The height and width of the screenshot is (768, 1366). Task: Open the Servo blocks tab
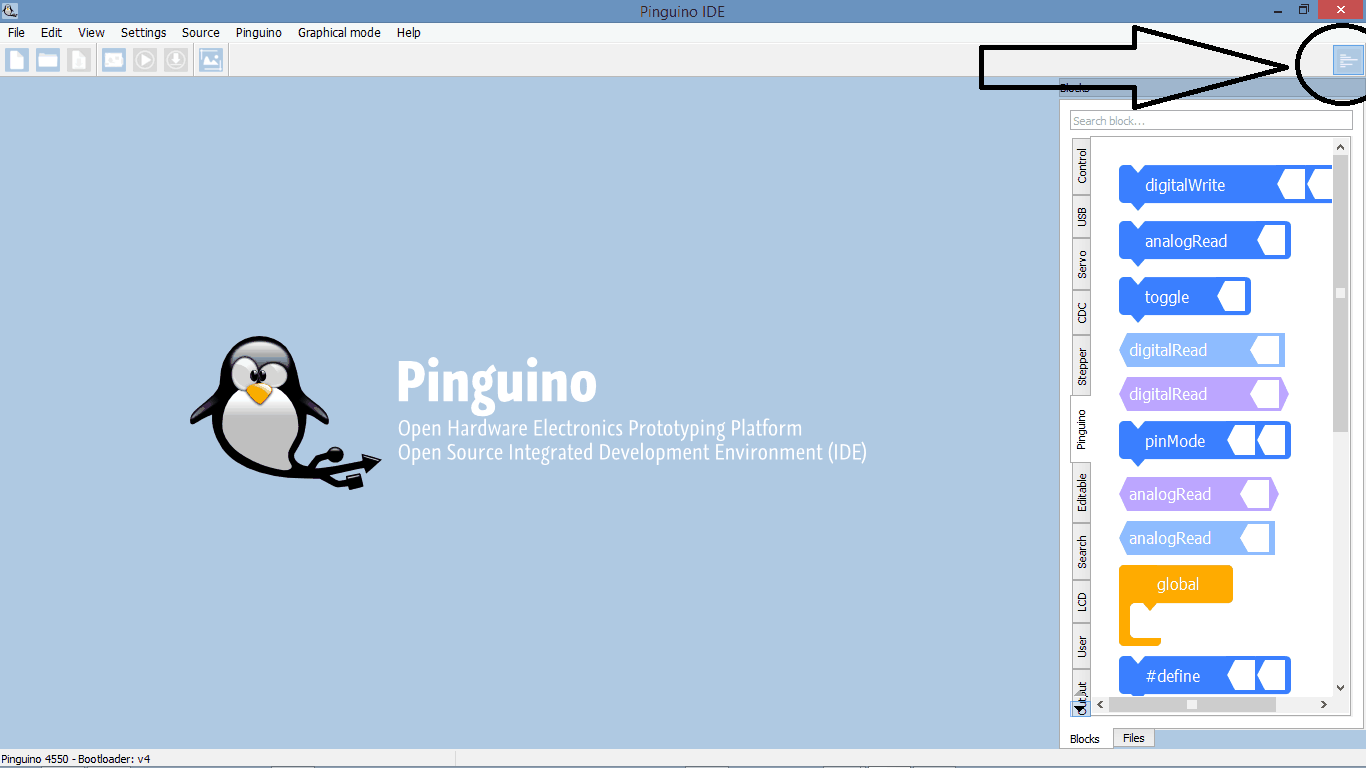point(1081,264)
